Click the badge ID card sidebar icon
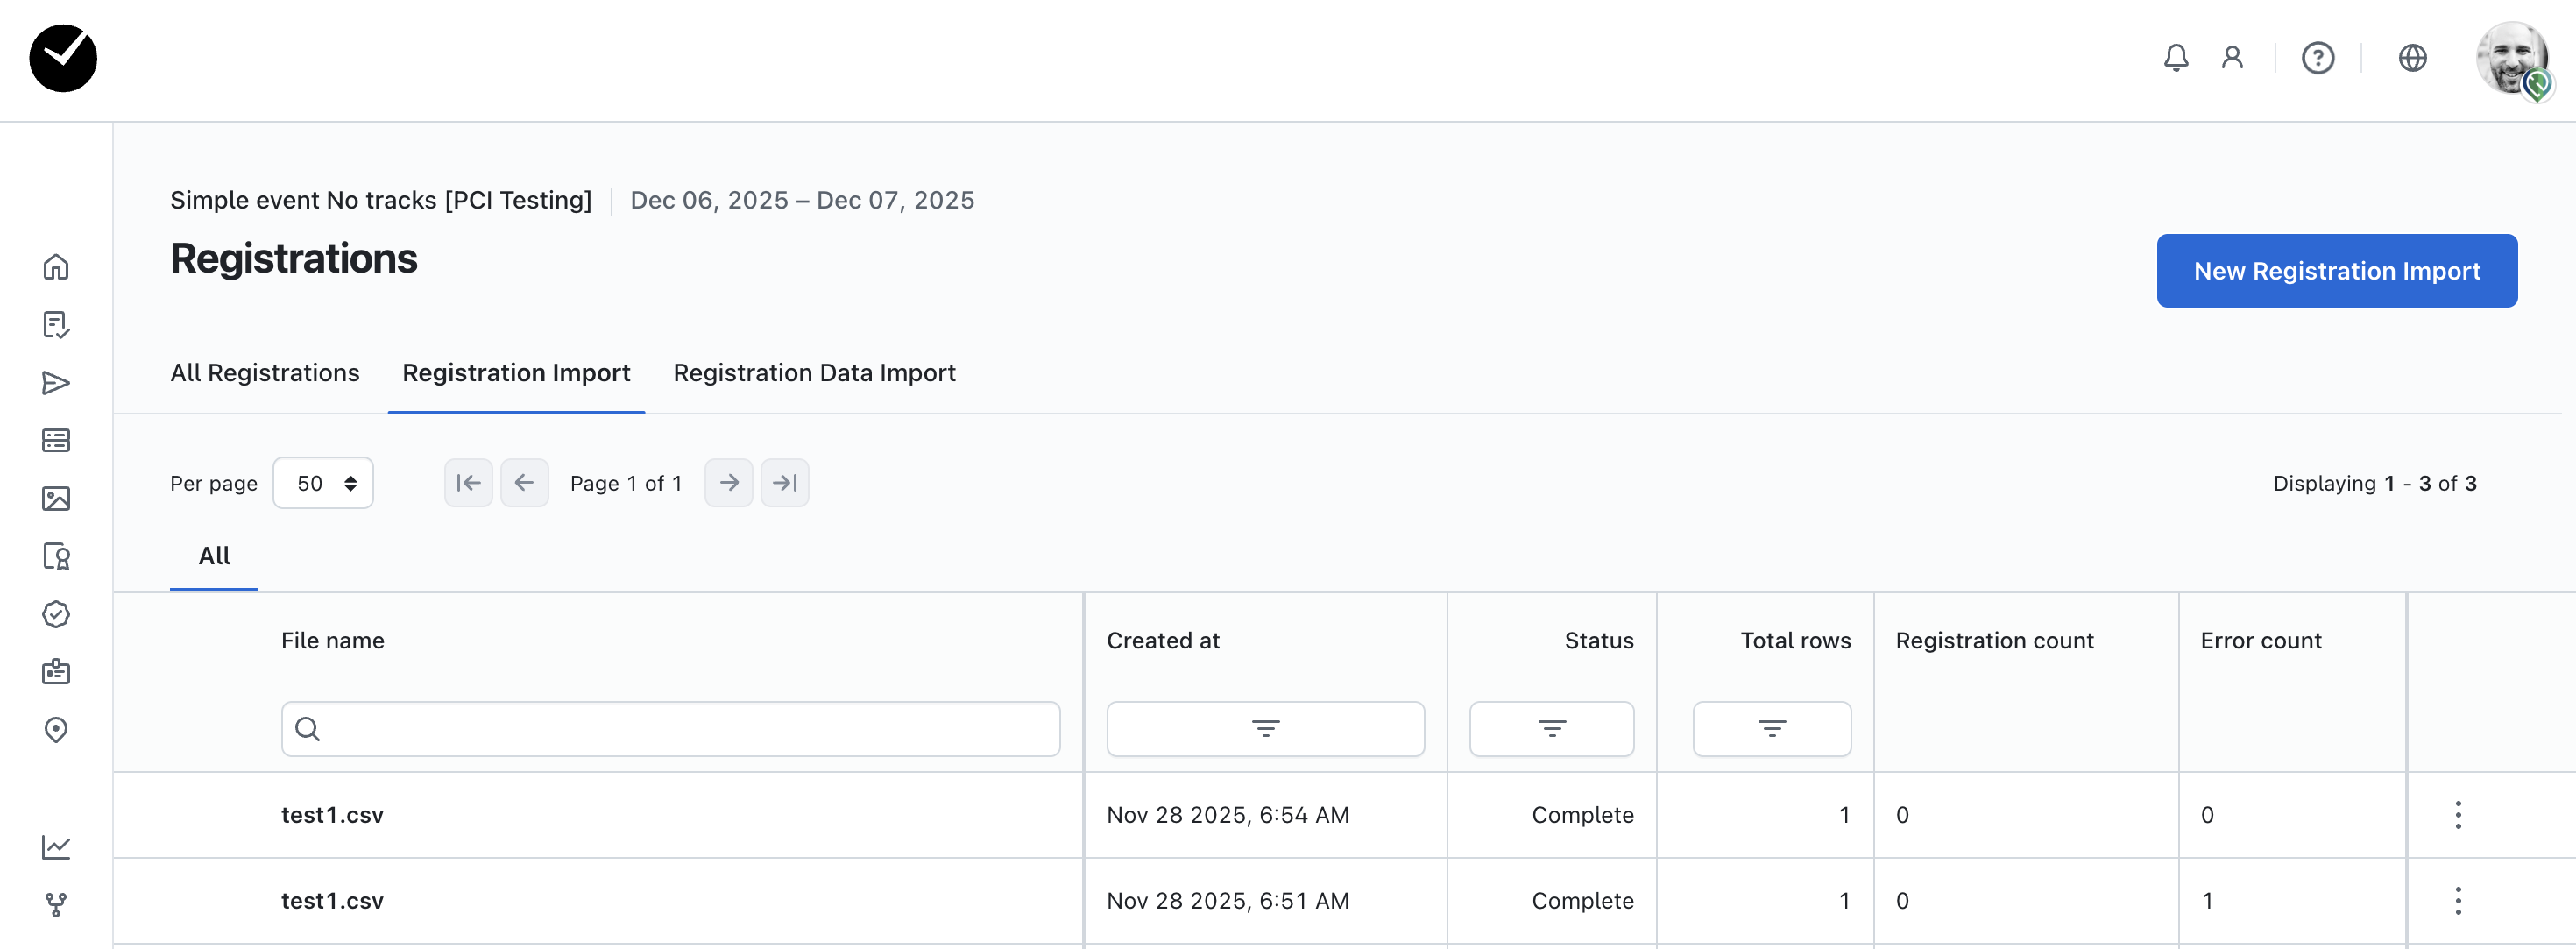2576x949 pixels. tap(56, 672)
